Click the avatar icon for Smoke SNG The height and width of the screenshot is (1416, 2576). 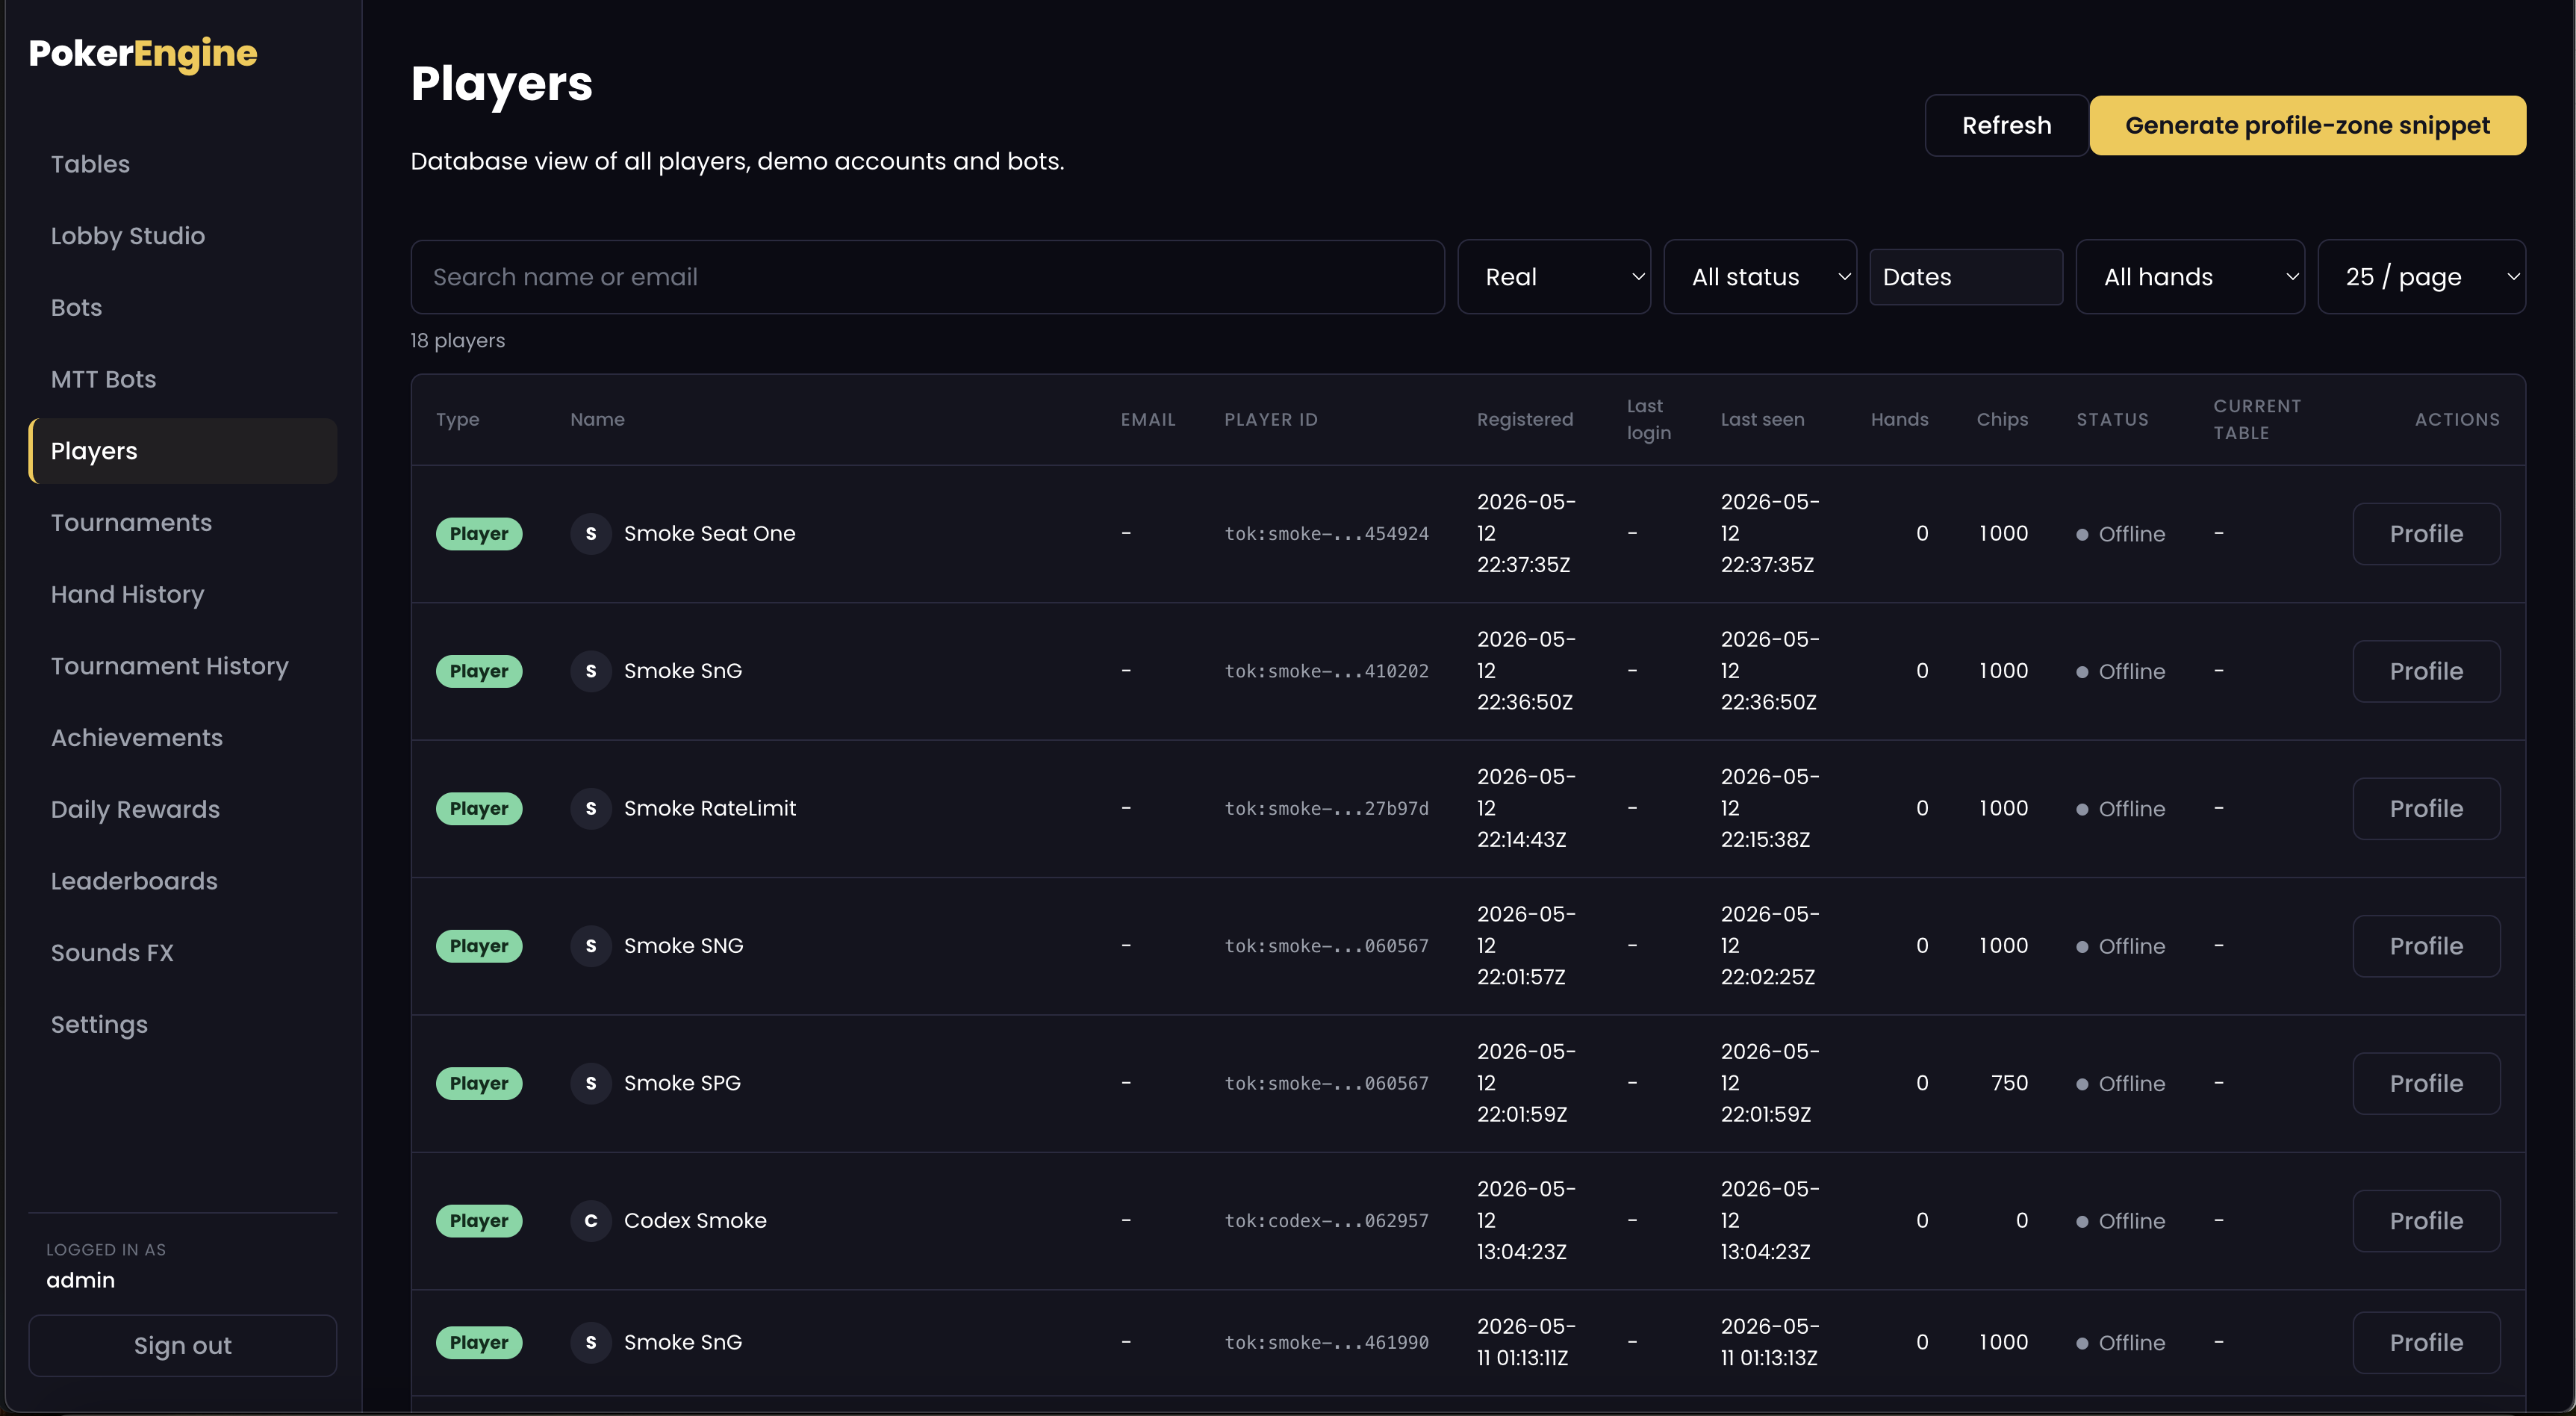591,946
